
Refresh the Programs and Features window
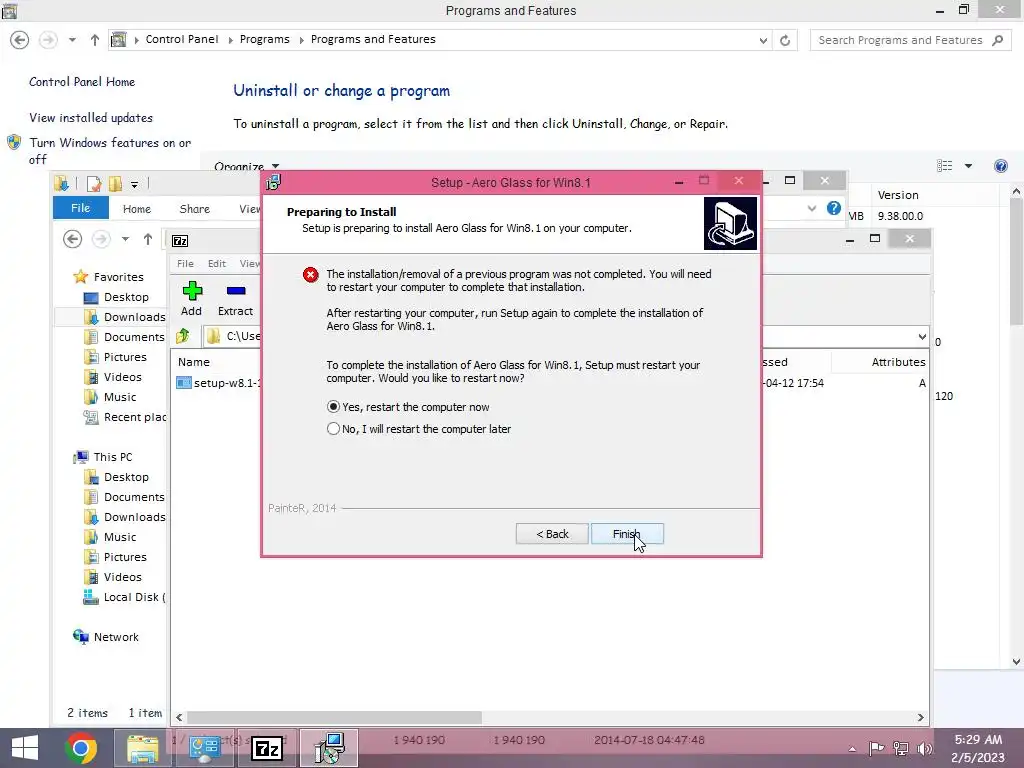(785, 40)
